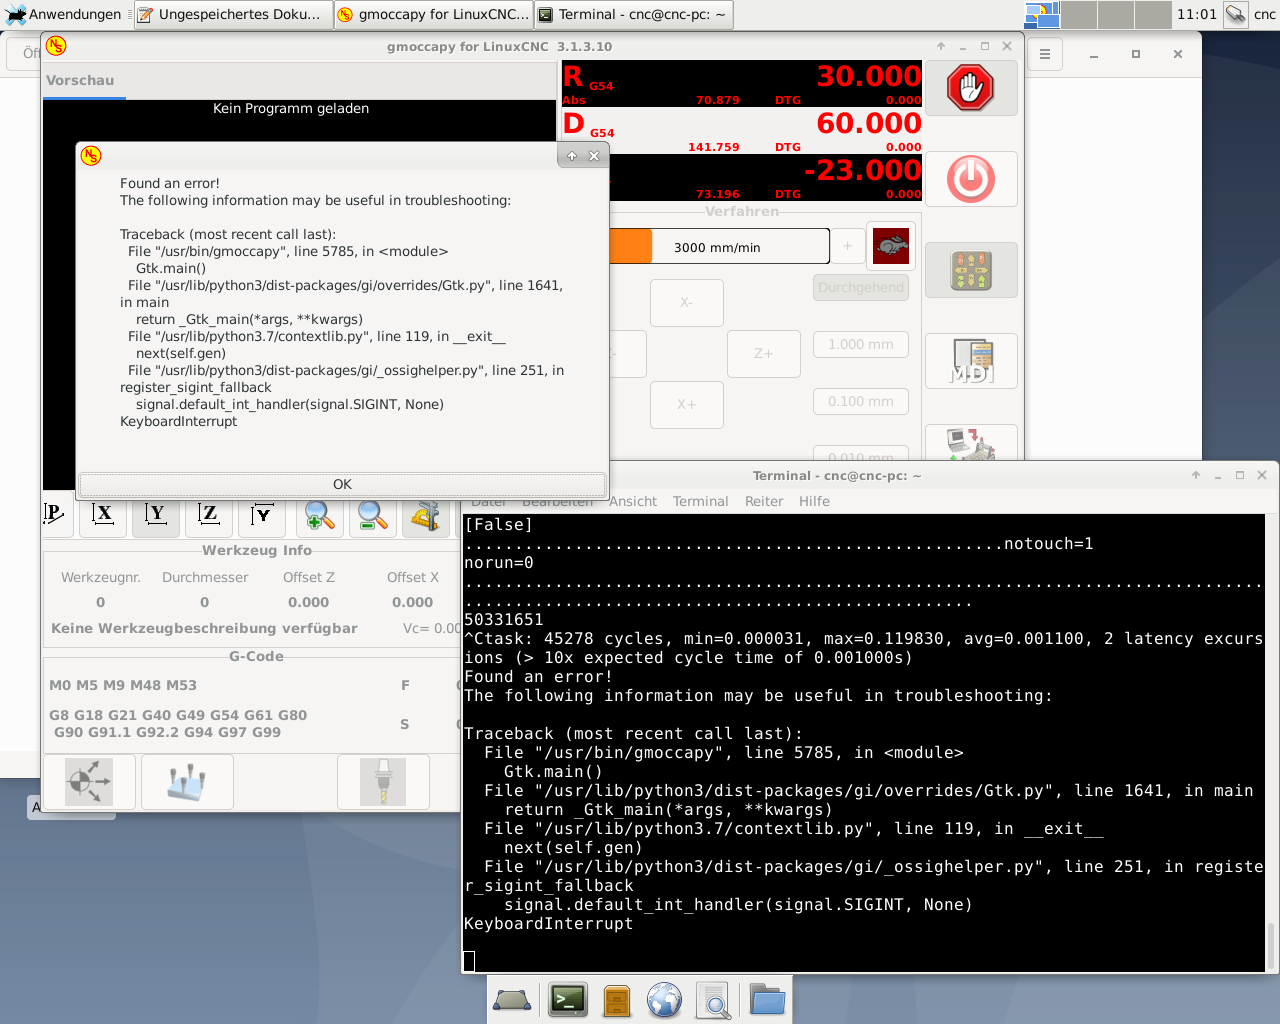1280x1024 pixels.
Task: Click the R axis DRO display
Action: pyautogui.click(x=742, y=84)
